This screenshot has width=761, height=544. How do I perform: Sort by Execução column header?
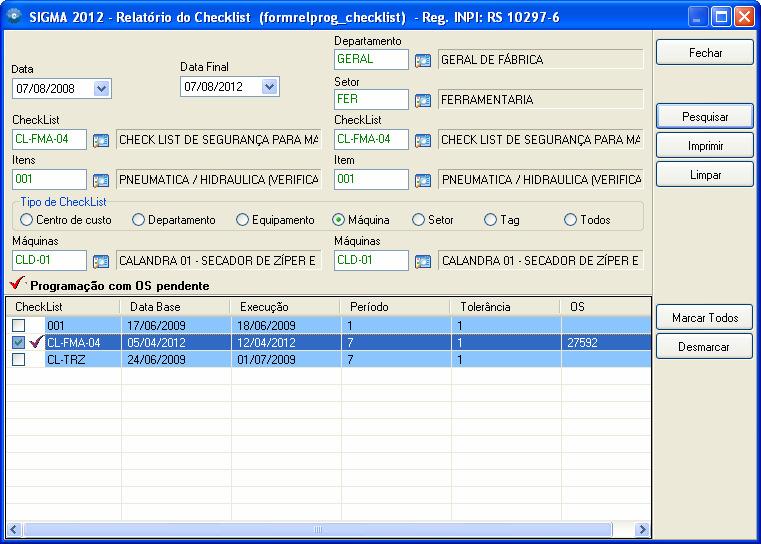(x=285, y=307)
